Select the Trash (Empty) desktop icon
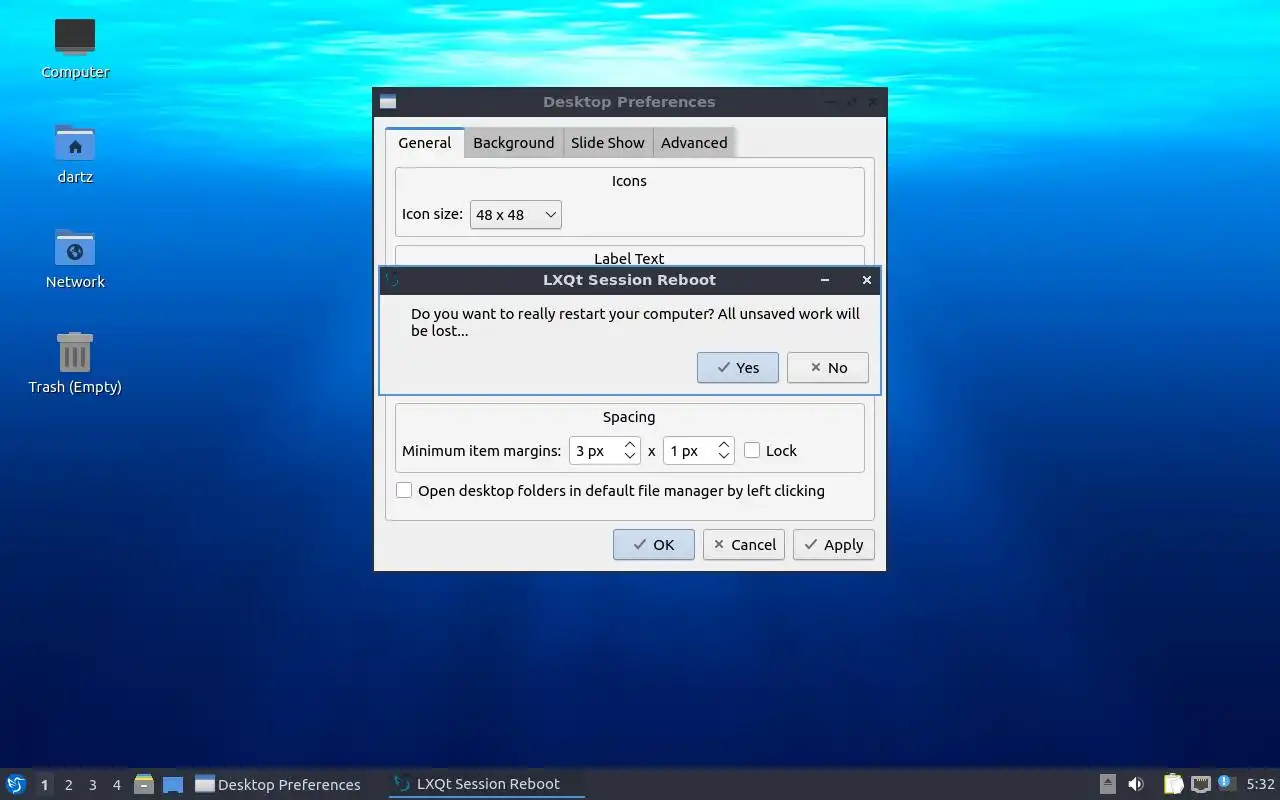Screen dimensions: 1280x800 coord(75,364)
